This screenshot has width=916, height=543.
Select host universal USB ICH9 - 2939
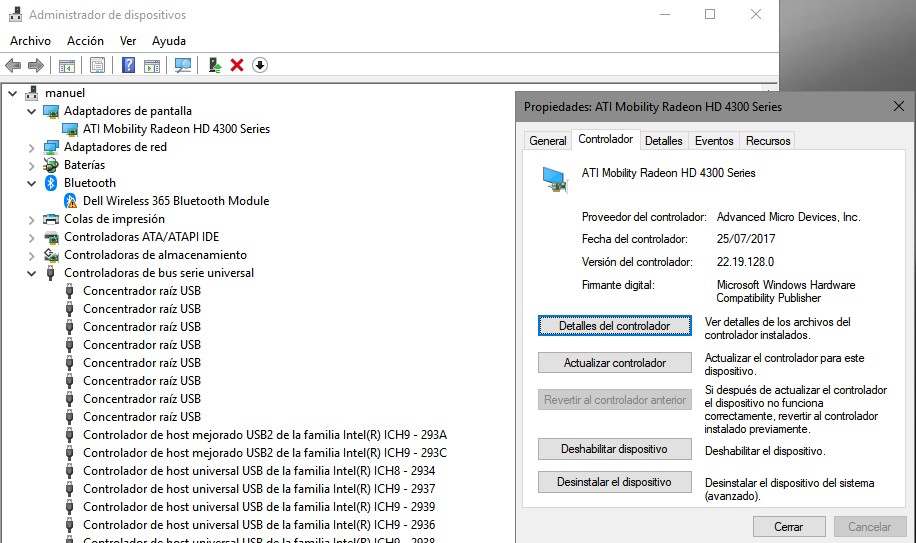tap(259, 507)
